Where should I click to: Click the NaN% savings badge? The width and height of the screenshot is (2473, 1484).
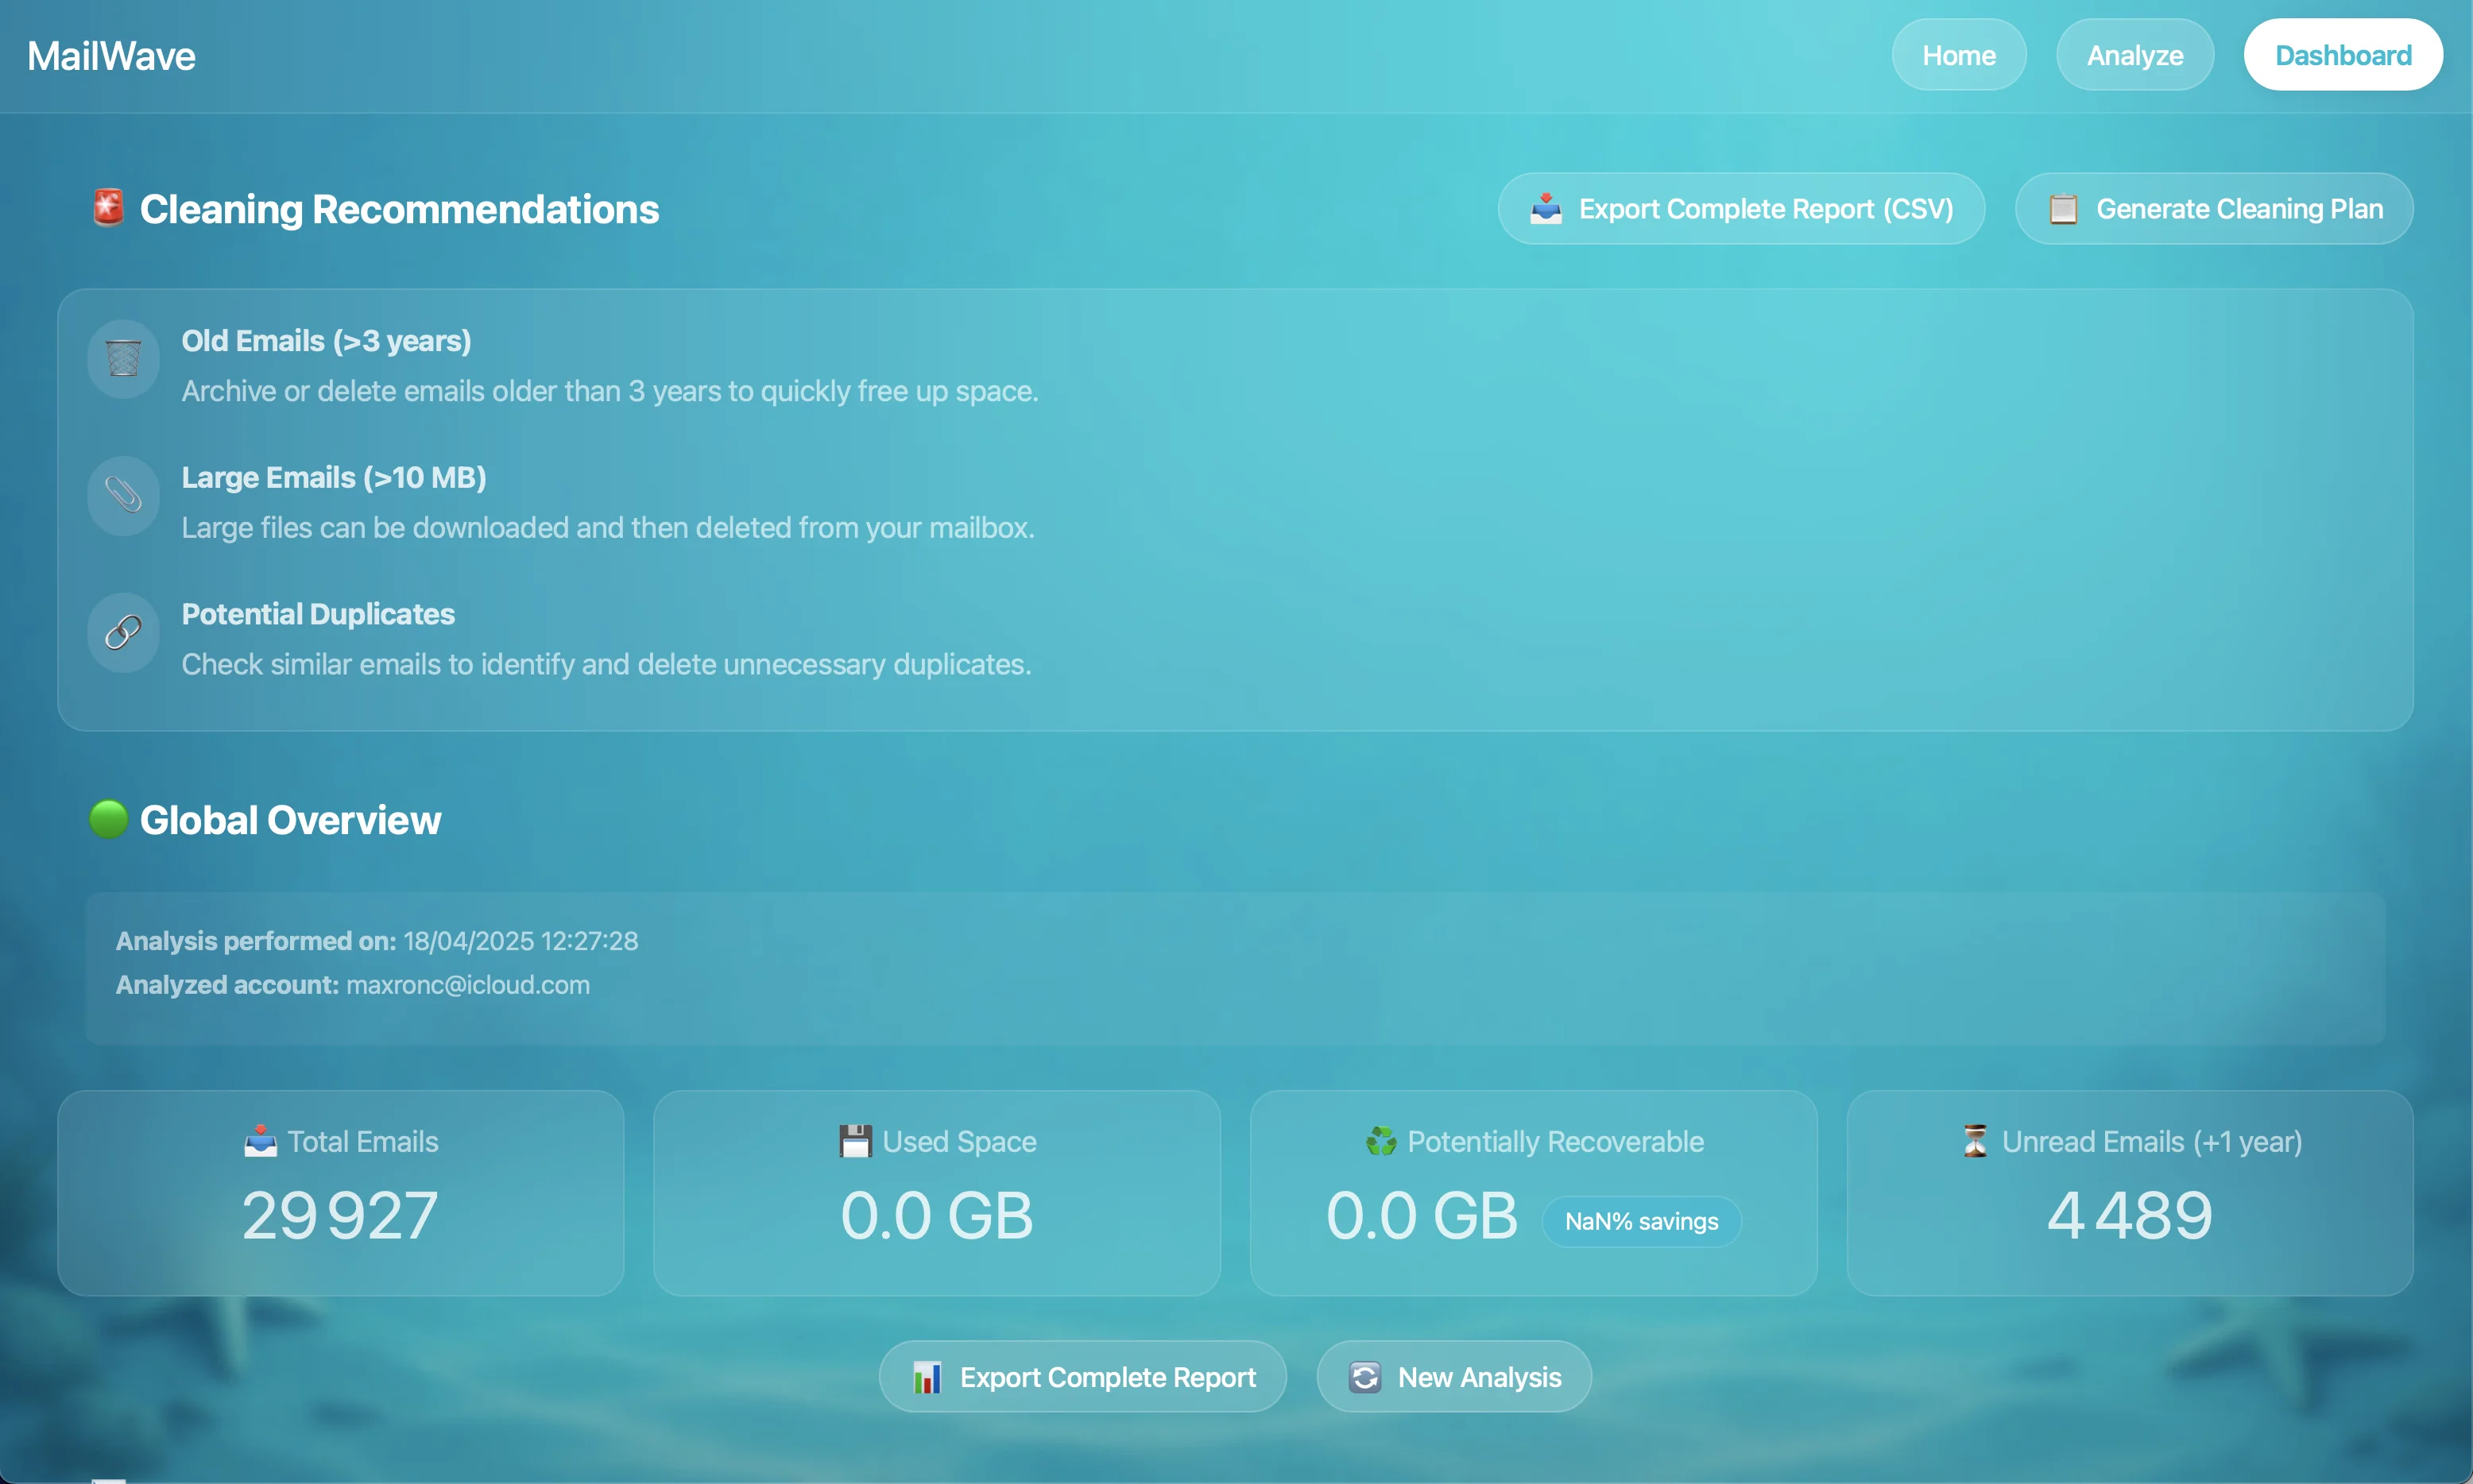pyautogui.click(x=1640, y=1221)
